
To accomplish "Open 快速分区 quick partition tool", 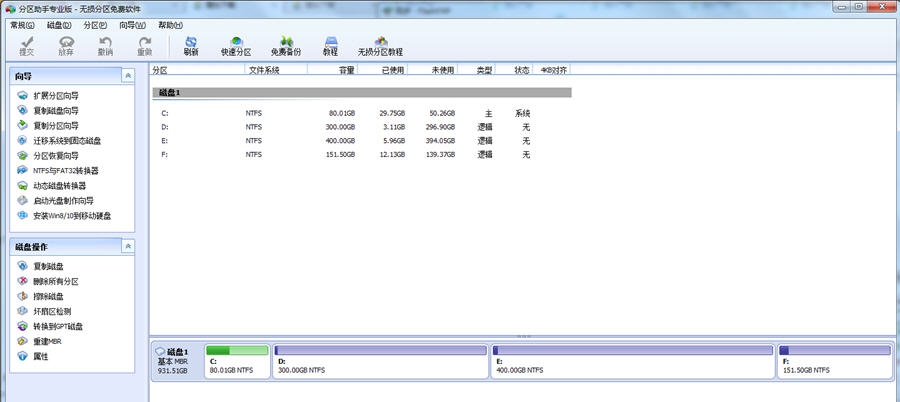I will [x=236, y=45].
